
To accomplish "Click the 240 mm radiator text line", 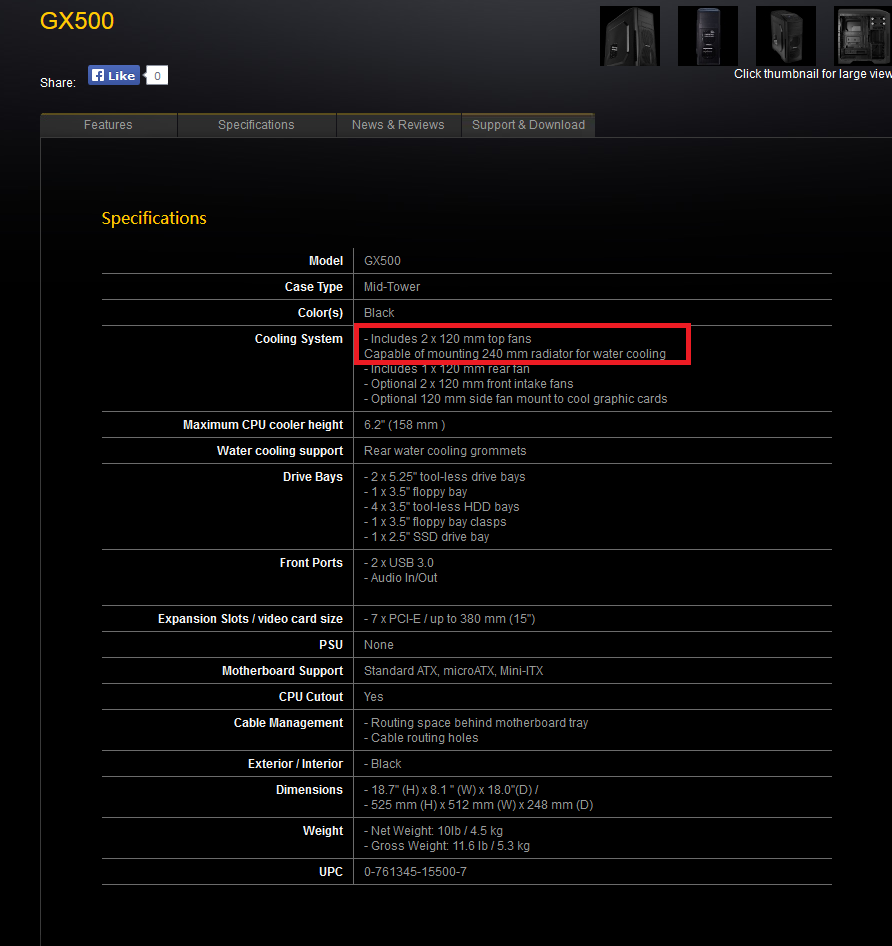I will coord(514,354).
